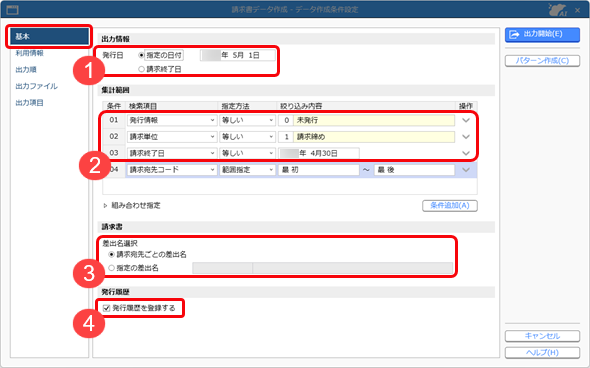
Task: Click the operation chevron for condition row 02
Action: click(466, 137)
